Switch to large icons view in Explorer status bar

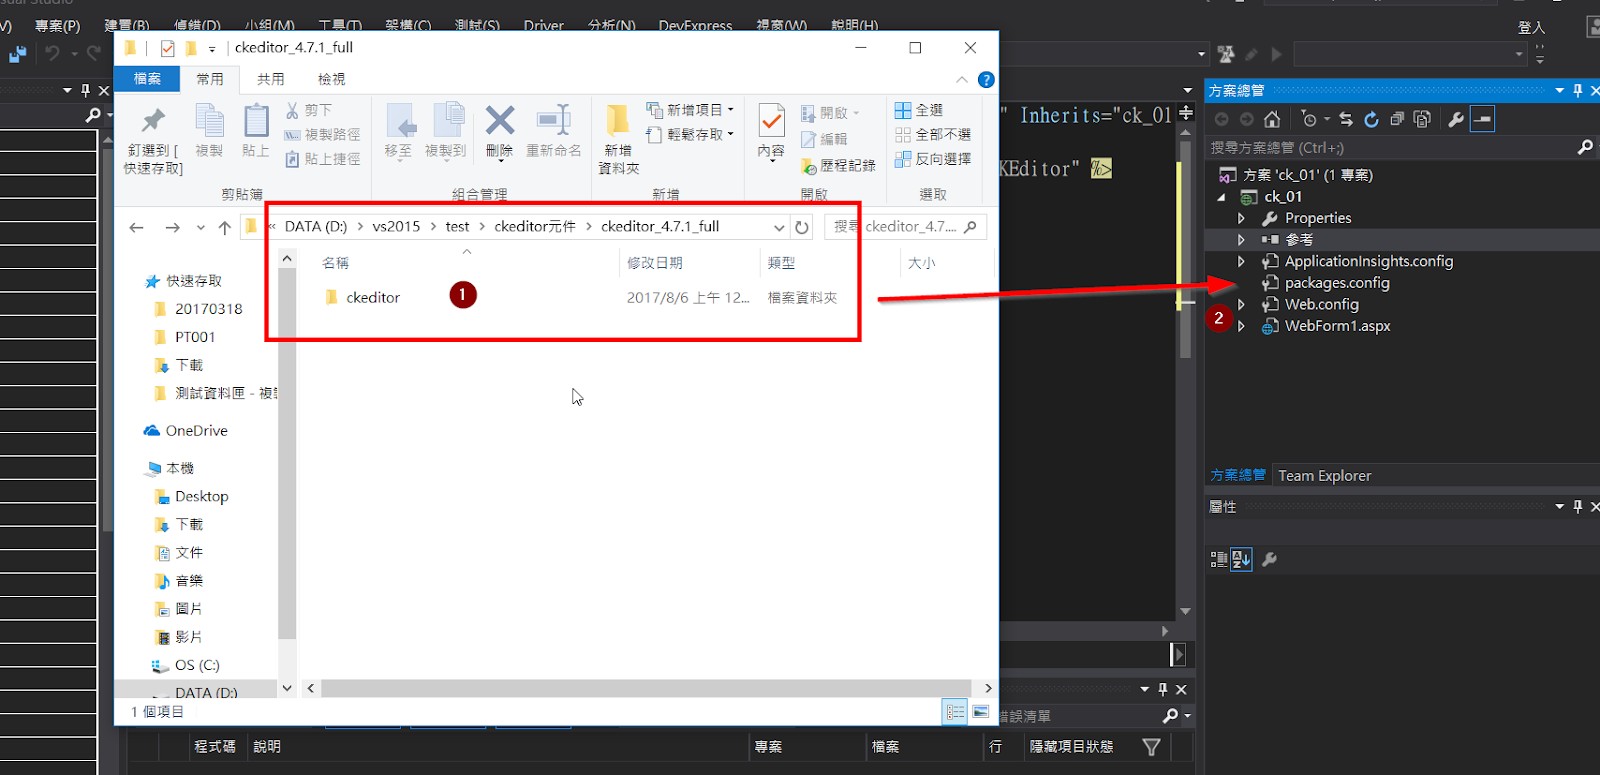980,712
